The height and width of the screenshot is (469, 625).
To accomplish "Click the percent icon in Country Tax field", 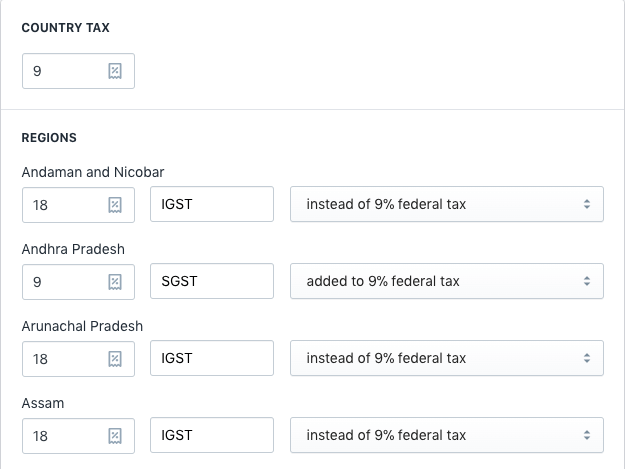I will point(115,71).
